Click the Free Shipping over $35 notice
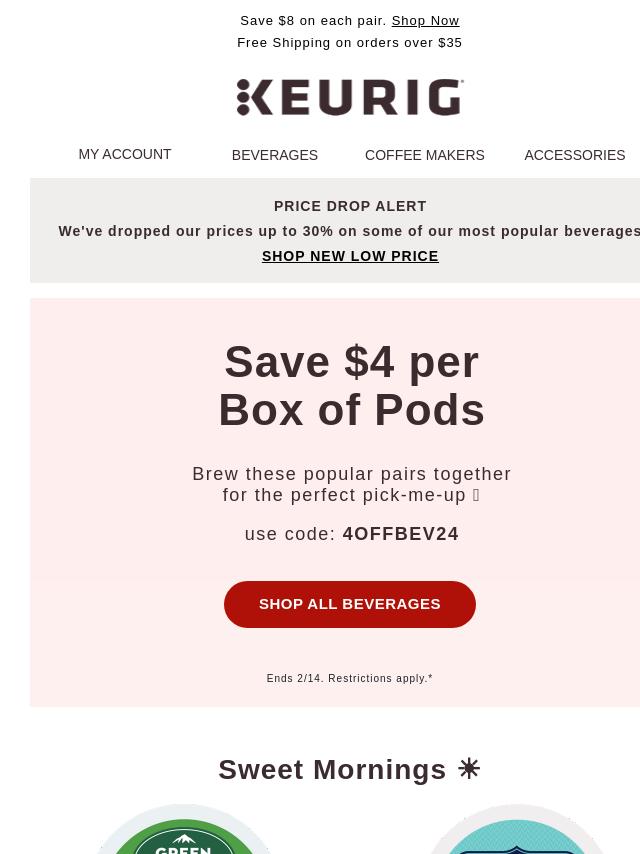This screenshot has width=640, height=854. (350, 42)
